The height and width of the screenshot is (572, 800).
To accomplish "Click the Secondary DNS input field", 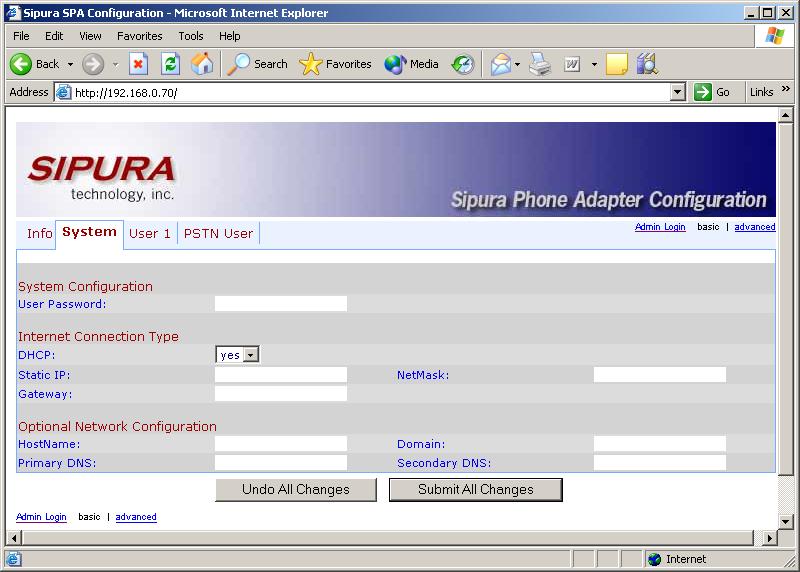I will pos(660,462).
